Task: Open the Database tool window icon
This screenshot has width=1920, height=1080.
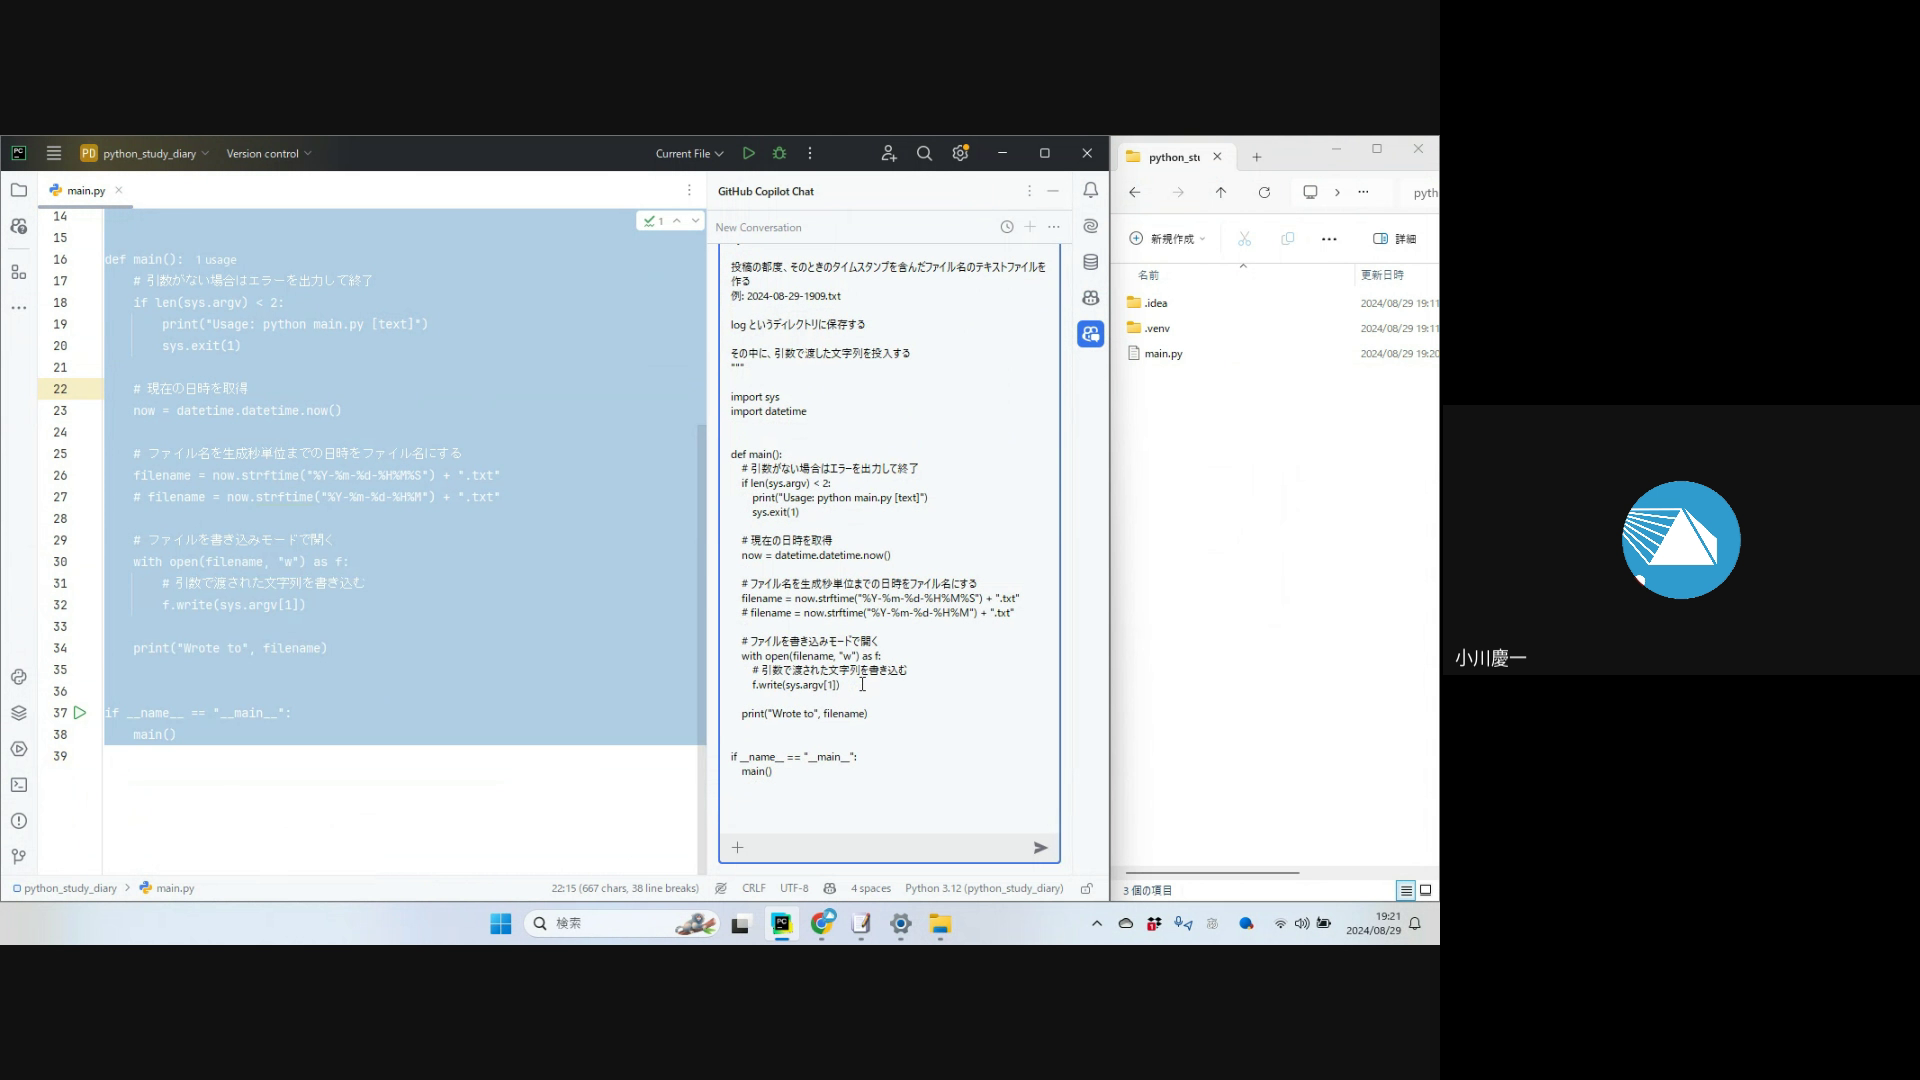Action: (1090, 262)
